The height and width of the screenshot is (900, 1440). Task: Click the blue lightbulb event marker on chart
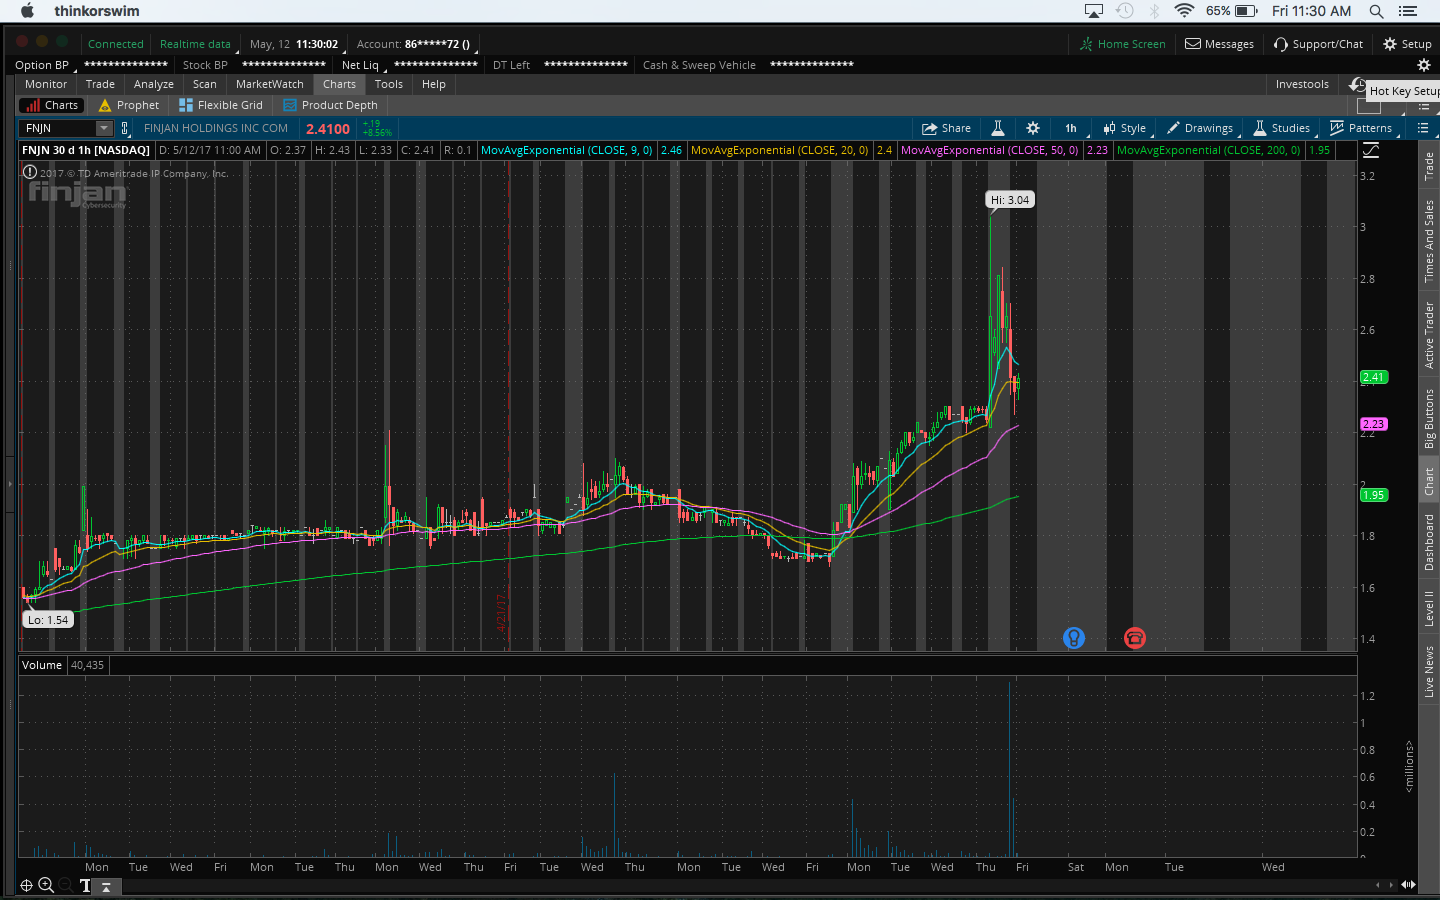tap(1073, 638)
